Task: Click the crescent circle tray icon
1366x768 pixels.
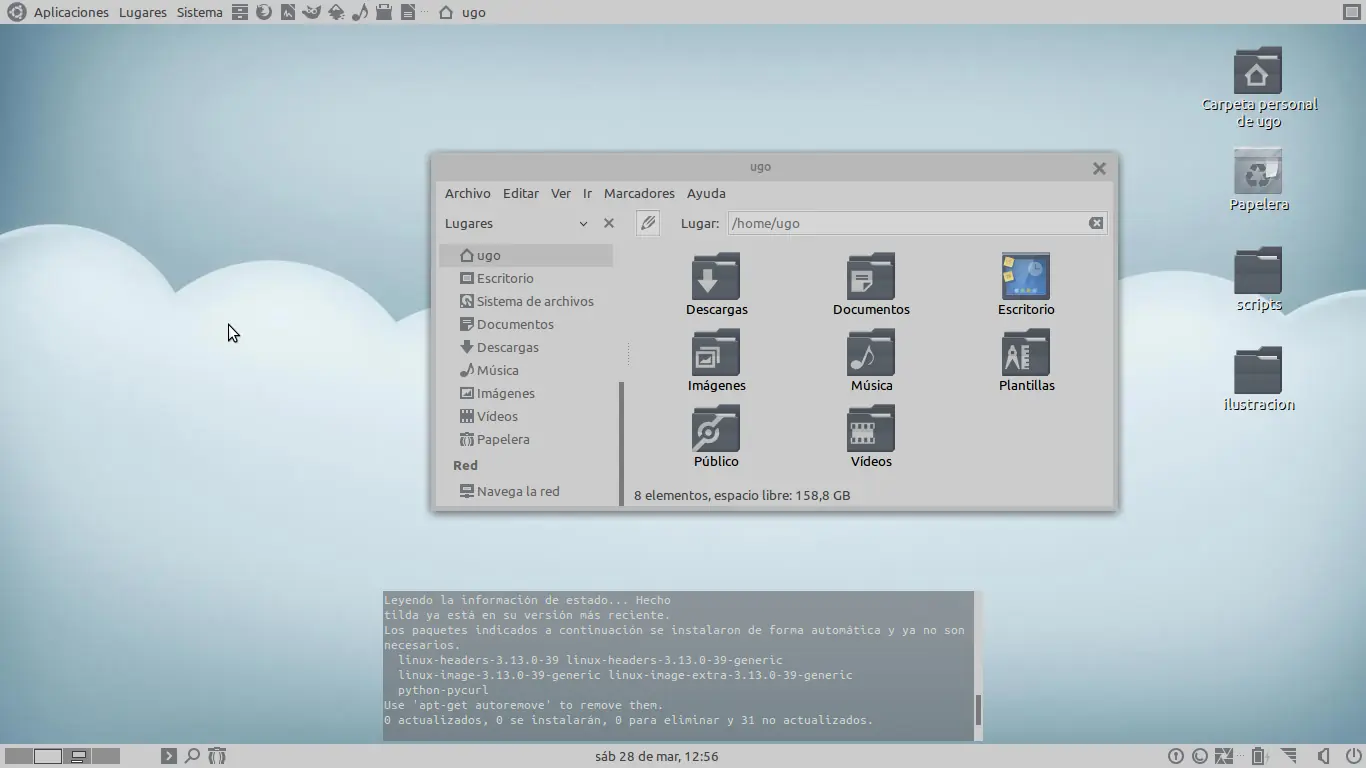Action: point(1200,756)
